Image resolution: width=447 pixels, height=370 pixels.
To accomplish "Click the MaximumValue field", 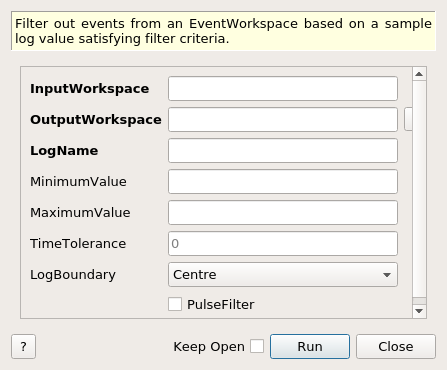I will [283, 213].
